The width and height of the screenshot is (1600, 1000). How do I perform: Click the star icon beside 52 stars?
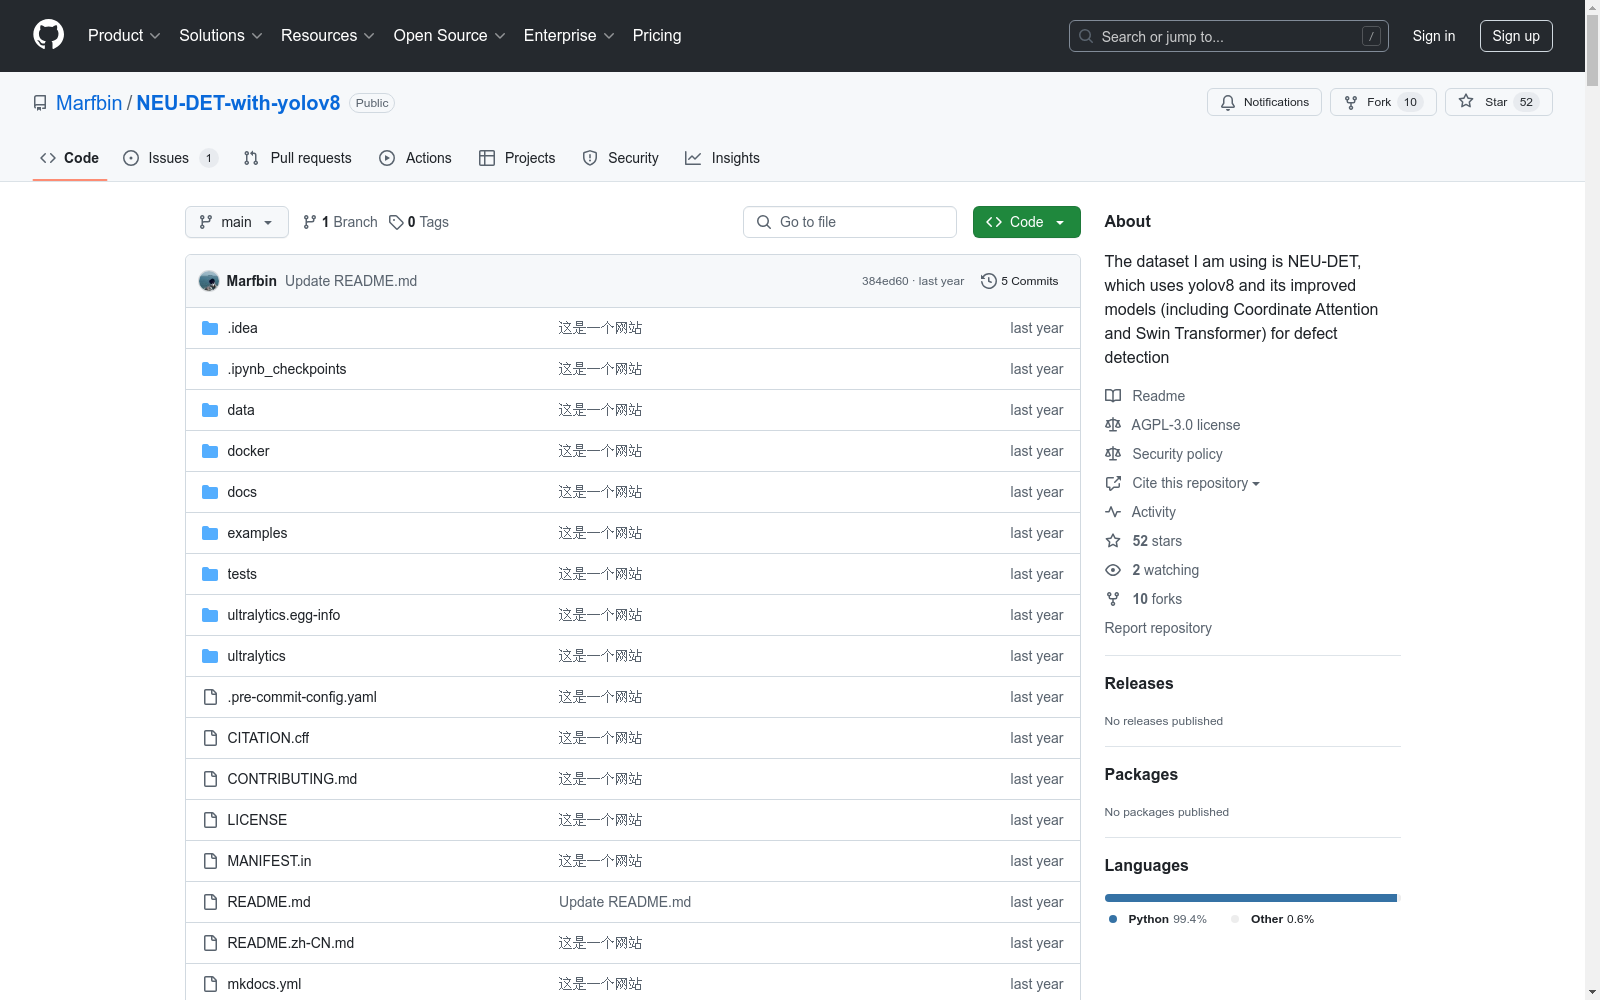[x=1113, y=541]
